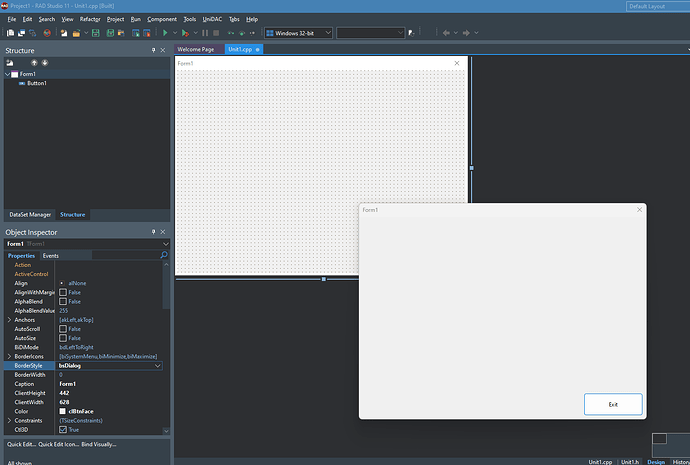Click the View Form toolbar icon
This screenshot has height=465, width=690.
(21, 33)
